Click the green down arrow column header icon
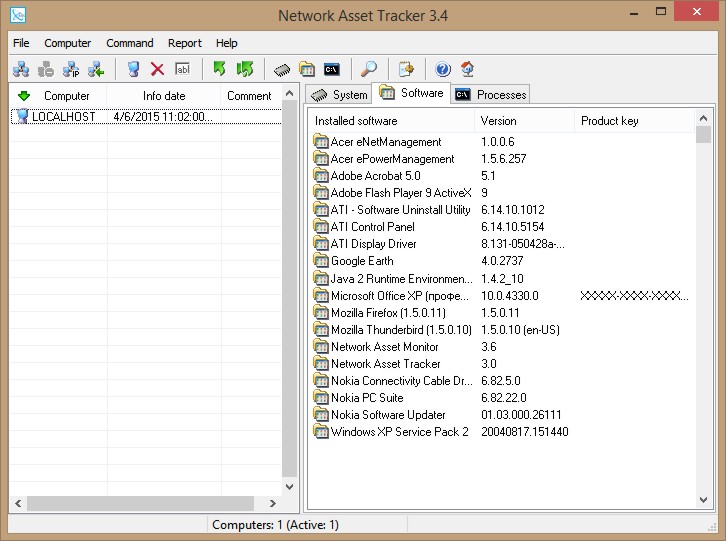726x541 pixels. click(x=24, y=96)
